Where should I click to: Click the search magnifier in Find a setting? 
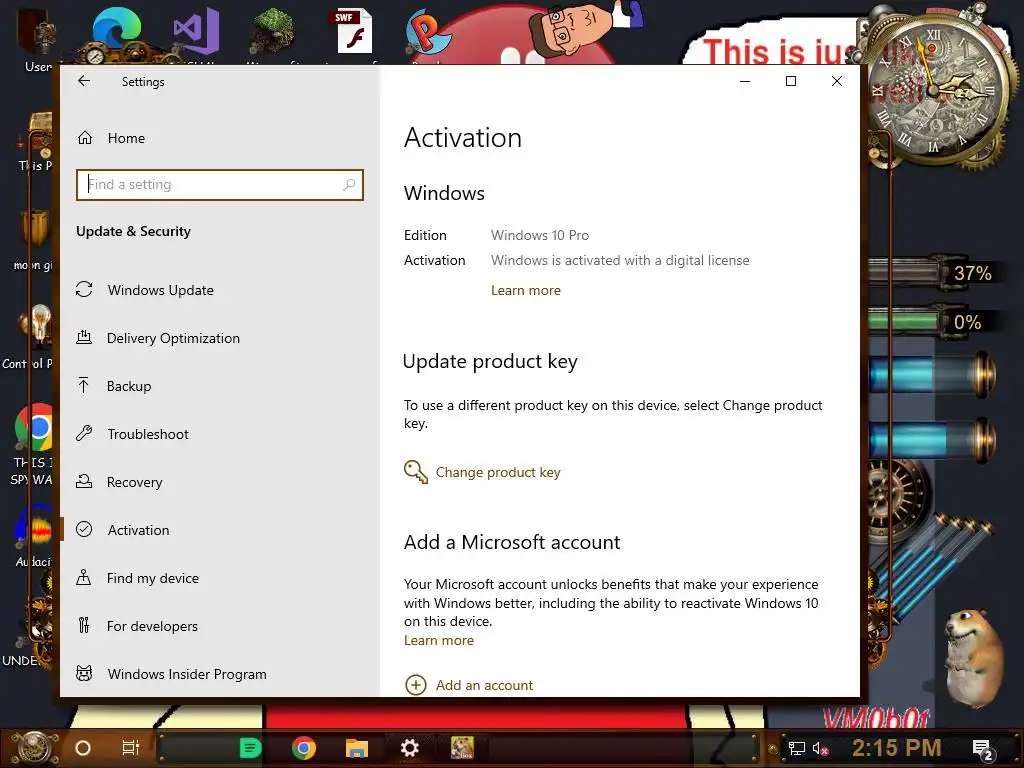point(349,185)
